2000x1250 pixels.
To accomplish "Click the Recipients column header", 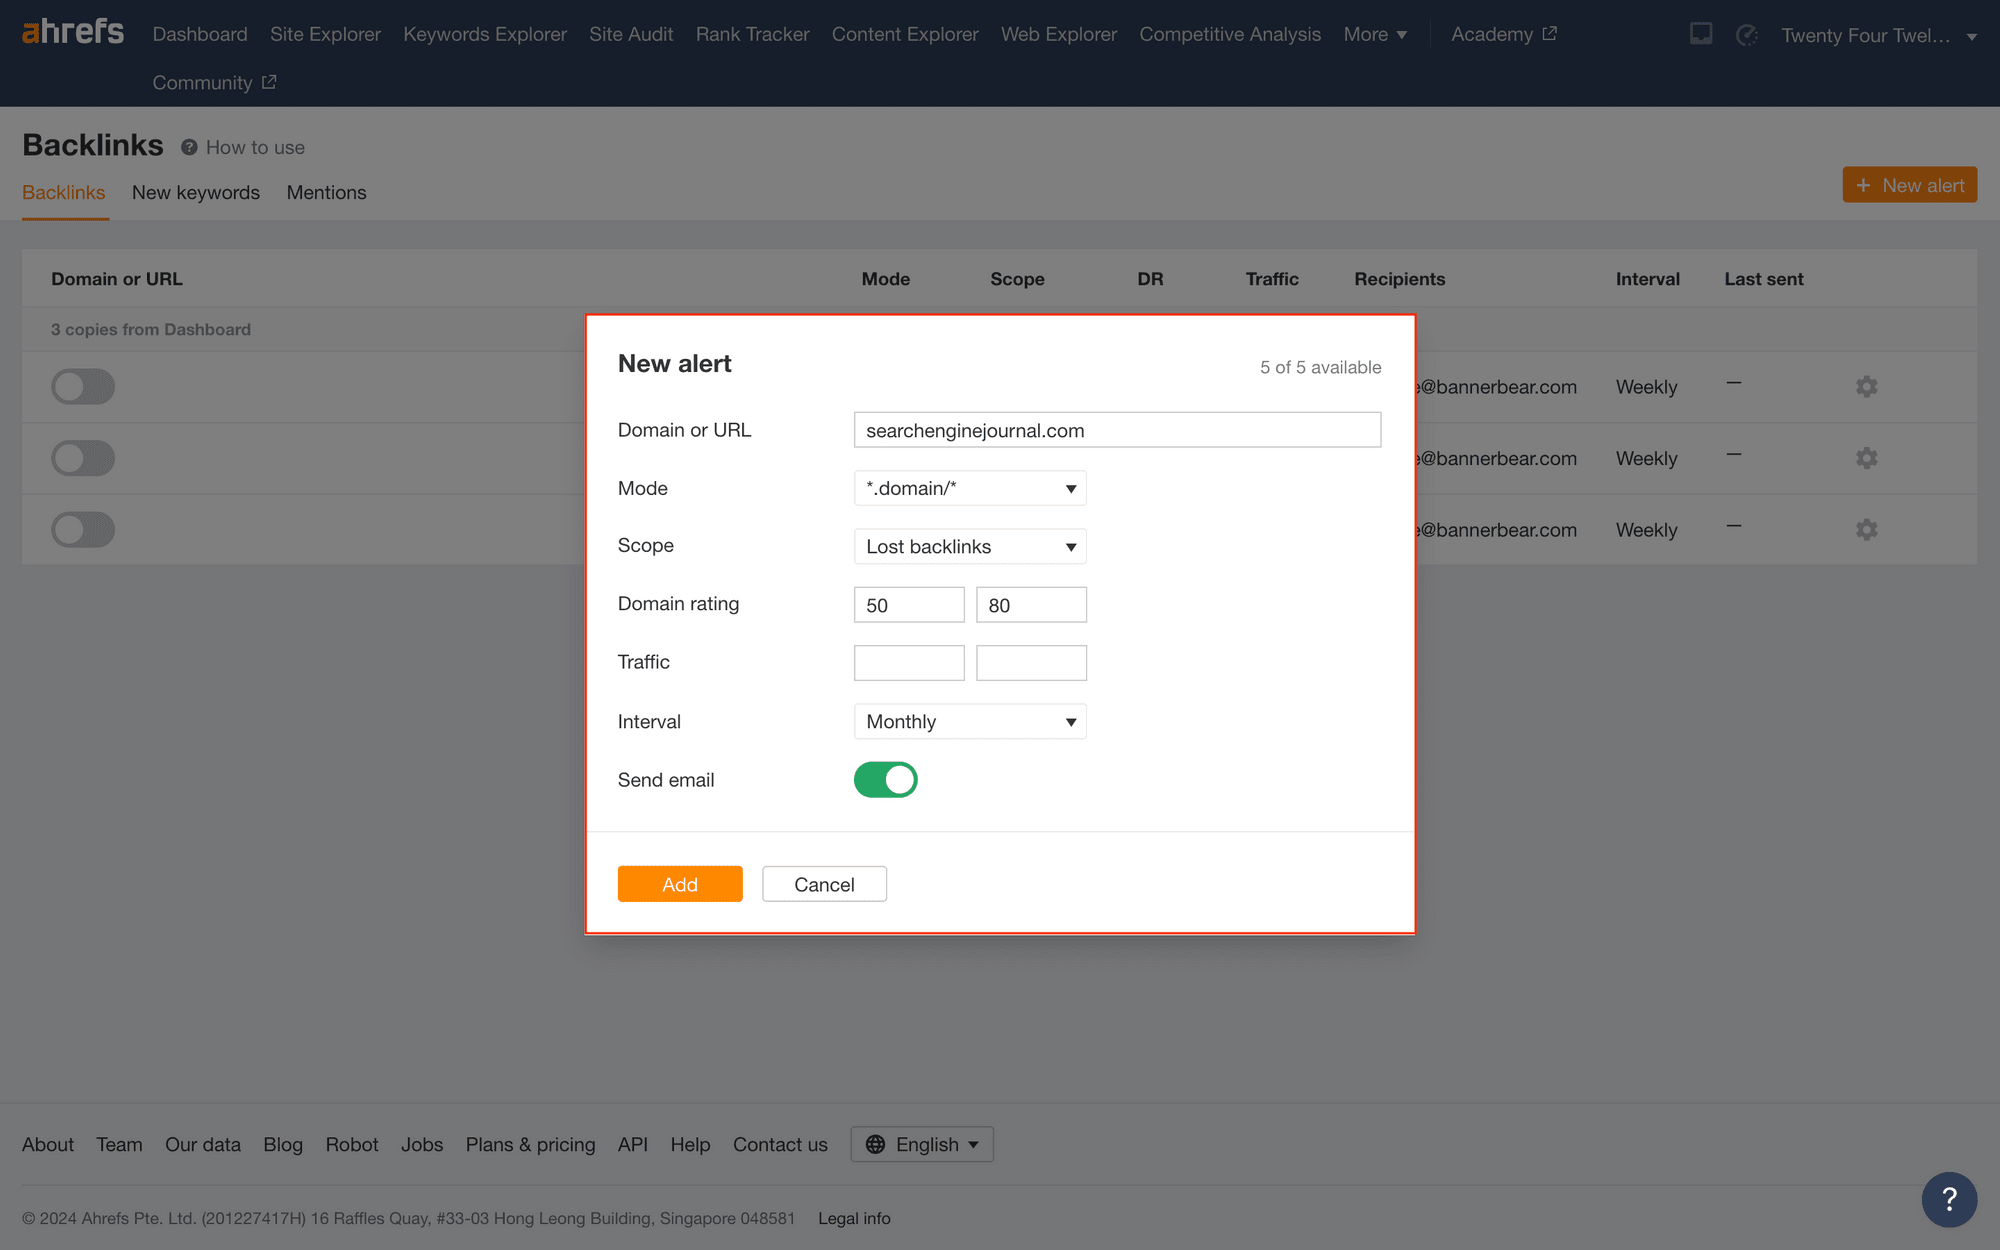I will tap(1399, 279).
